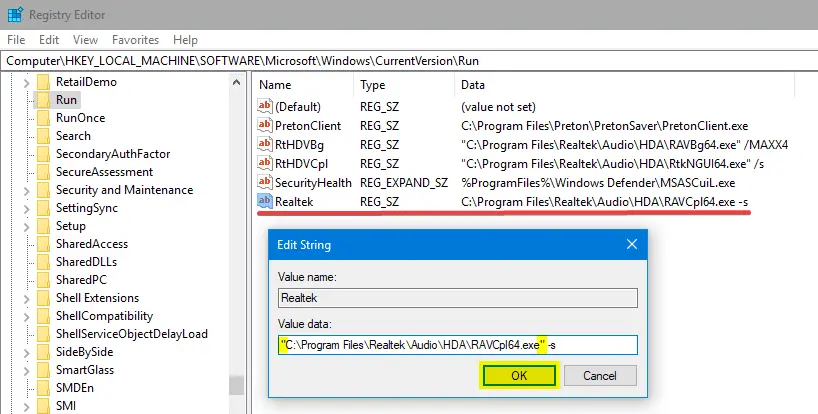The width and height of the screenshot is (818, 414).
Task: Open the File menu
Action: coord(16,40)
